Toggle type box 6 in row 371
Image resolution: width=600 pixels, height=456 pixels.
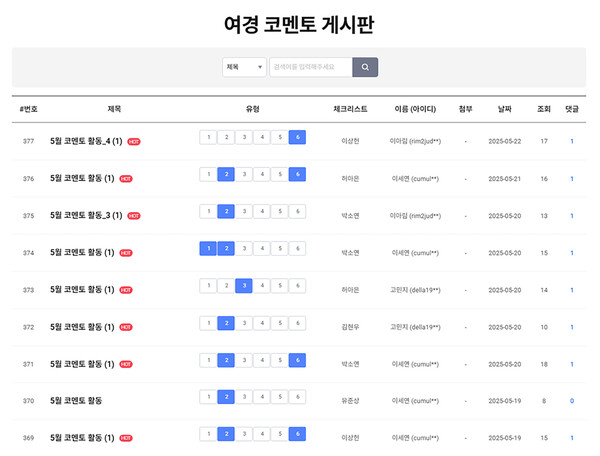click(297, 360)
